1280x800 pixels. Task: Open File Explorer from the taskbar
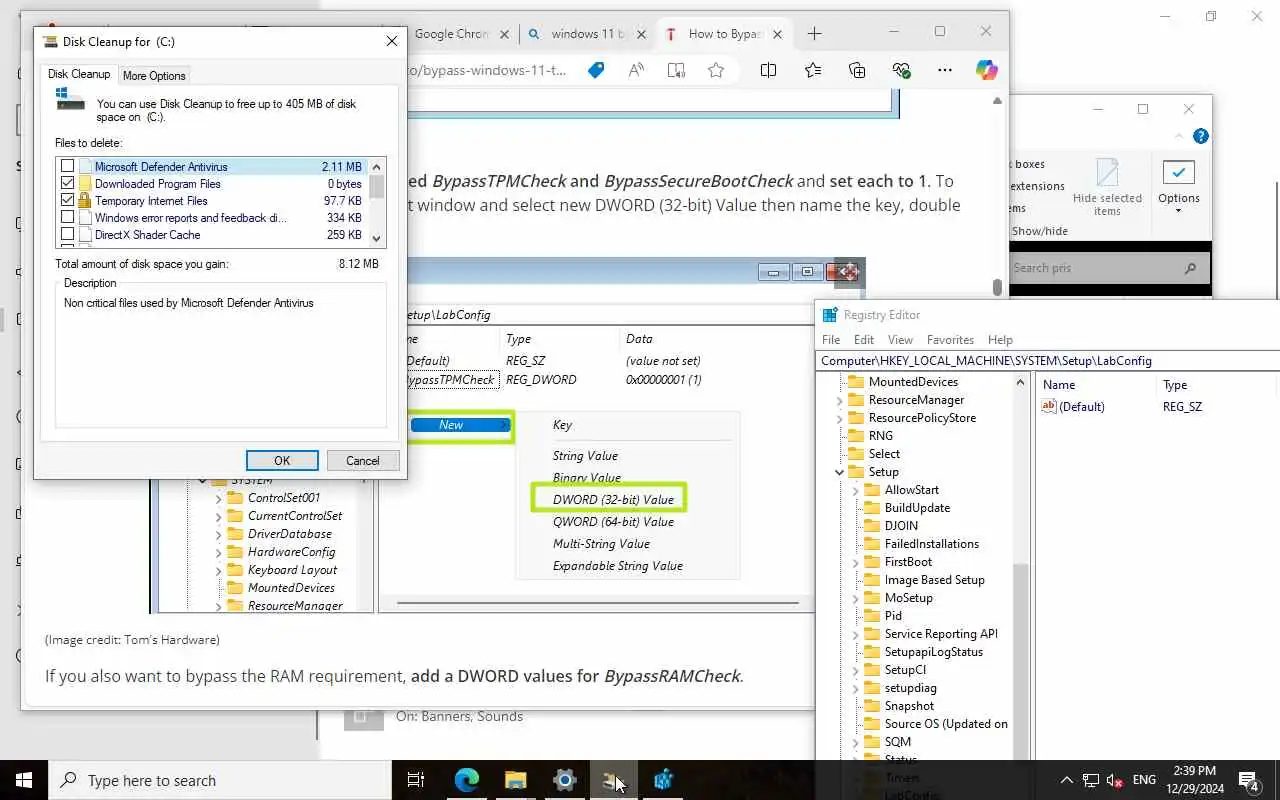coord(515,780)
